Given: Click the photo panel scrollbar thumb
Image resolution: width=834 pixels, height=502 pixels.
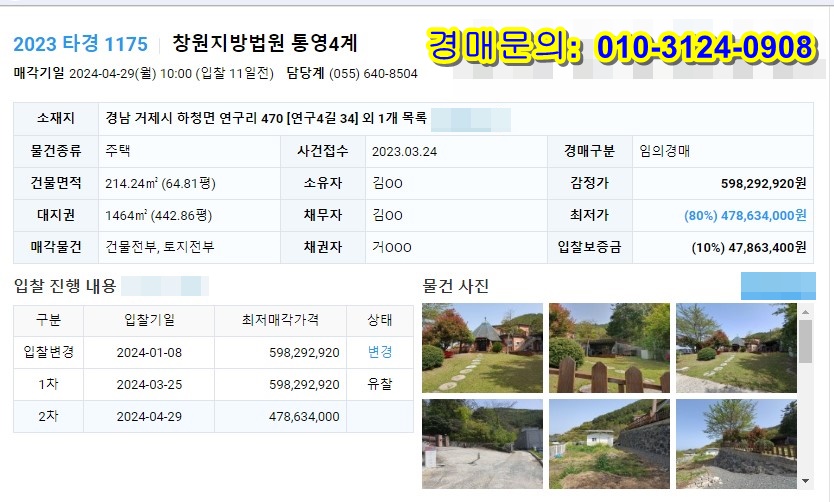Looking at the screenshot, I should [x=805, y=341].
